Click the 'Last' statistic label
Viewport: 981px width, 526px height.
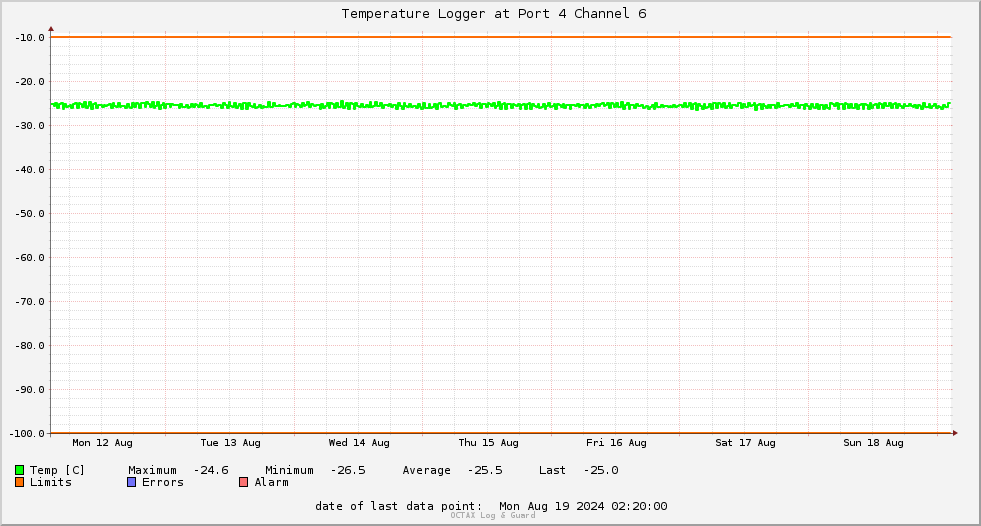point(552,470)
